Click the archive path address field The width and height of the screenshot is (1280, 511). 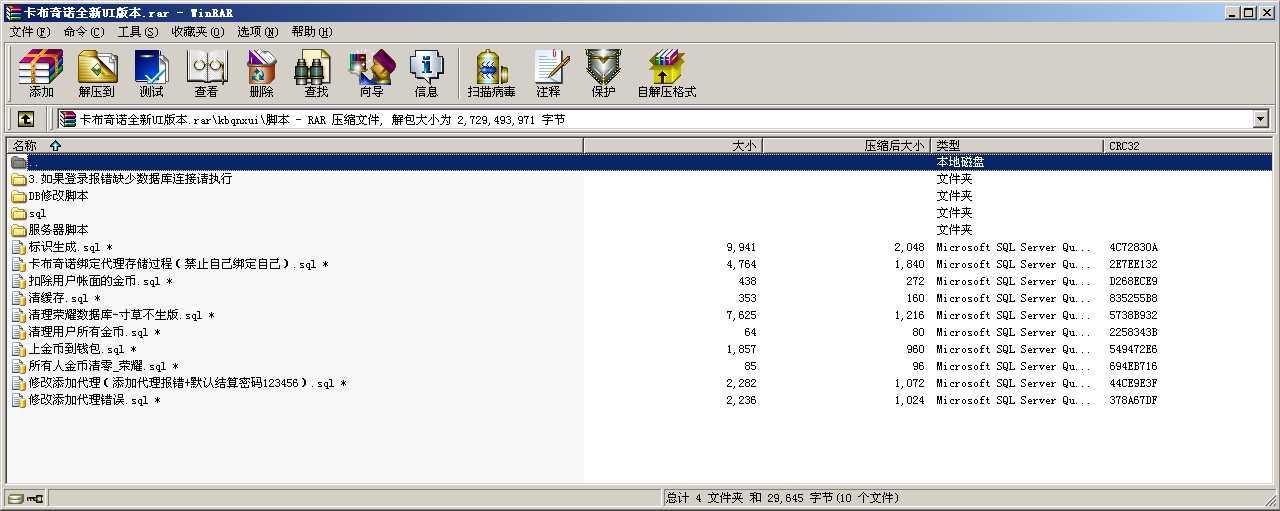662,119
